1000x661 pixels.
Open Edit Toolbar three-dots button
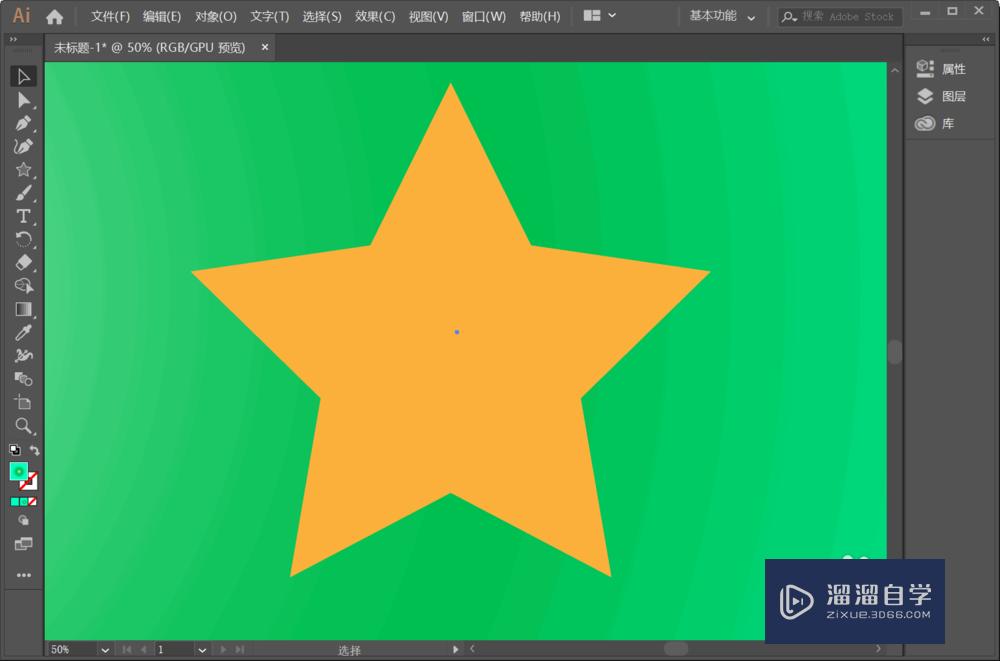tap(24, 576)
